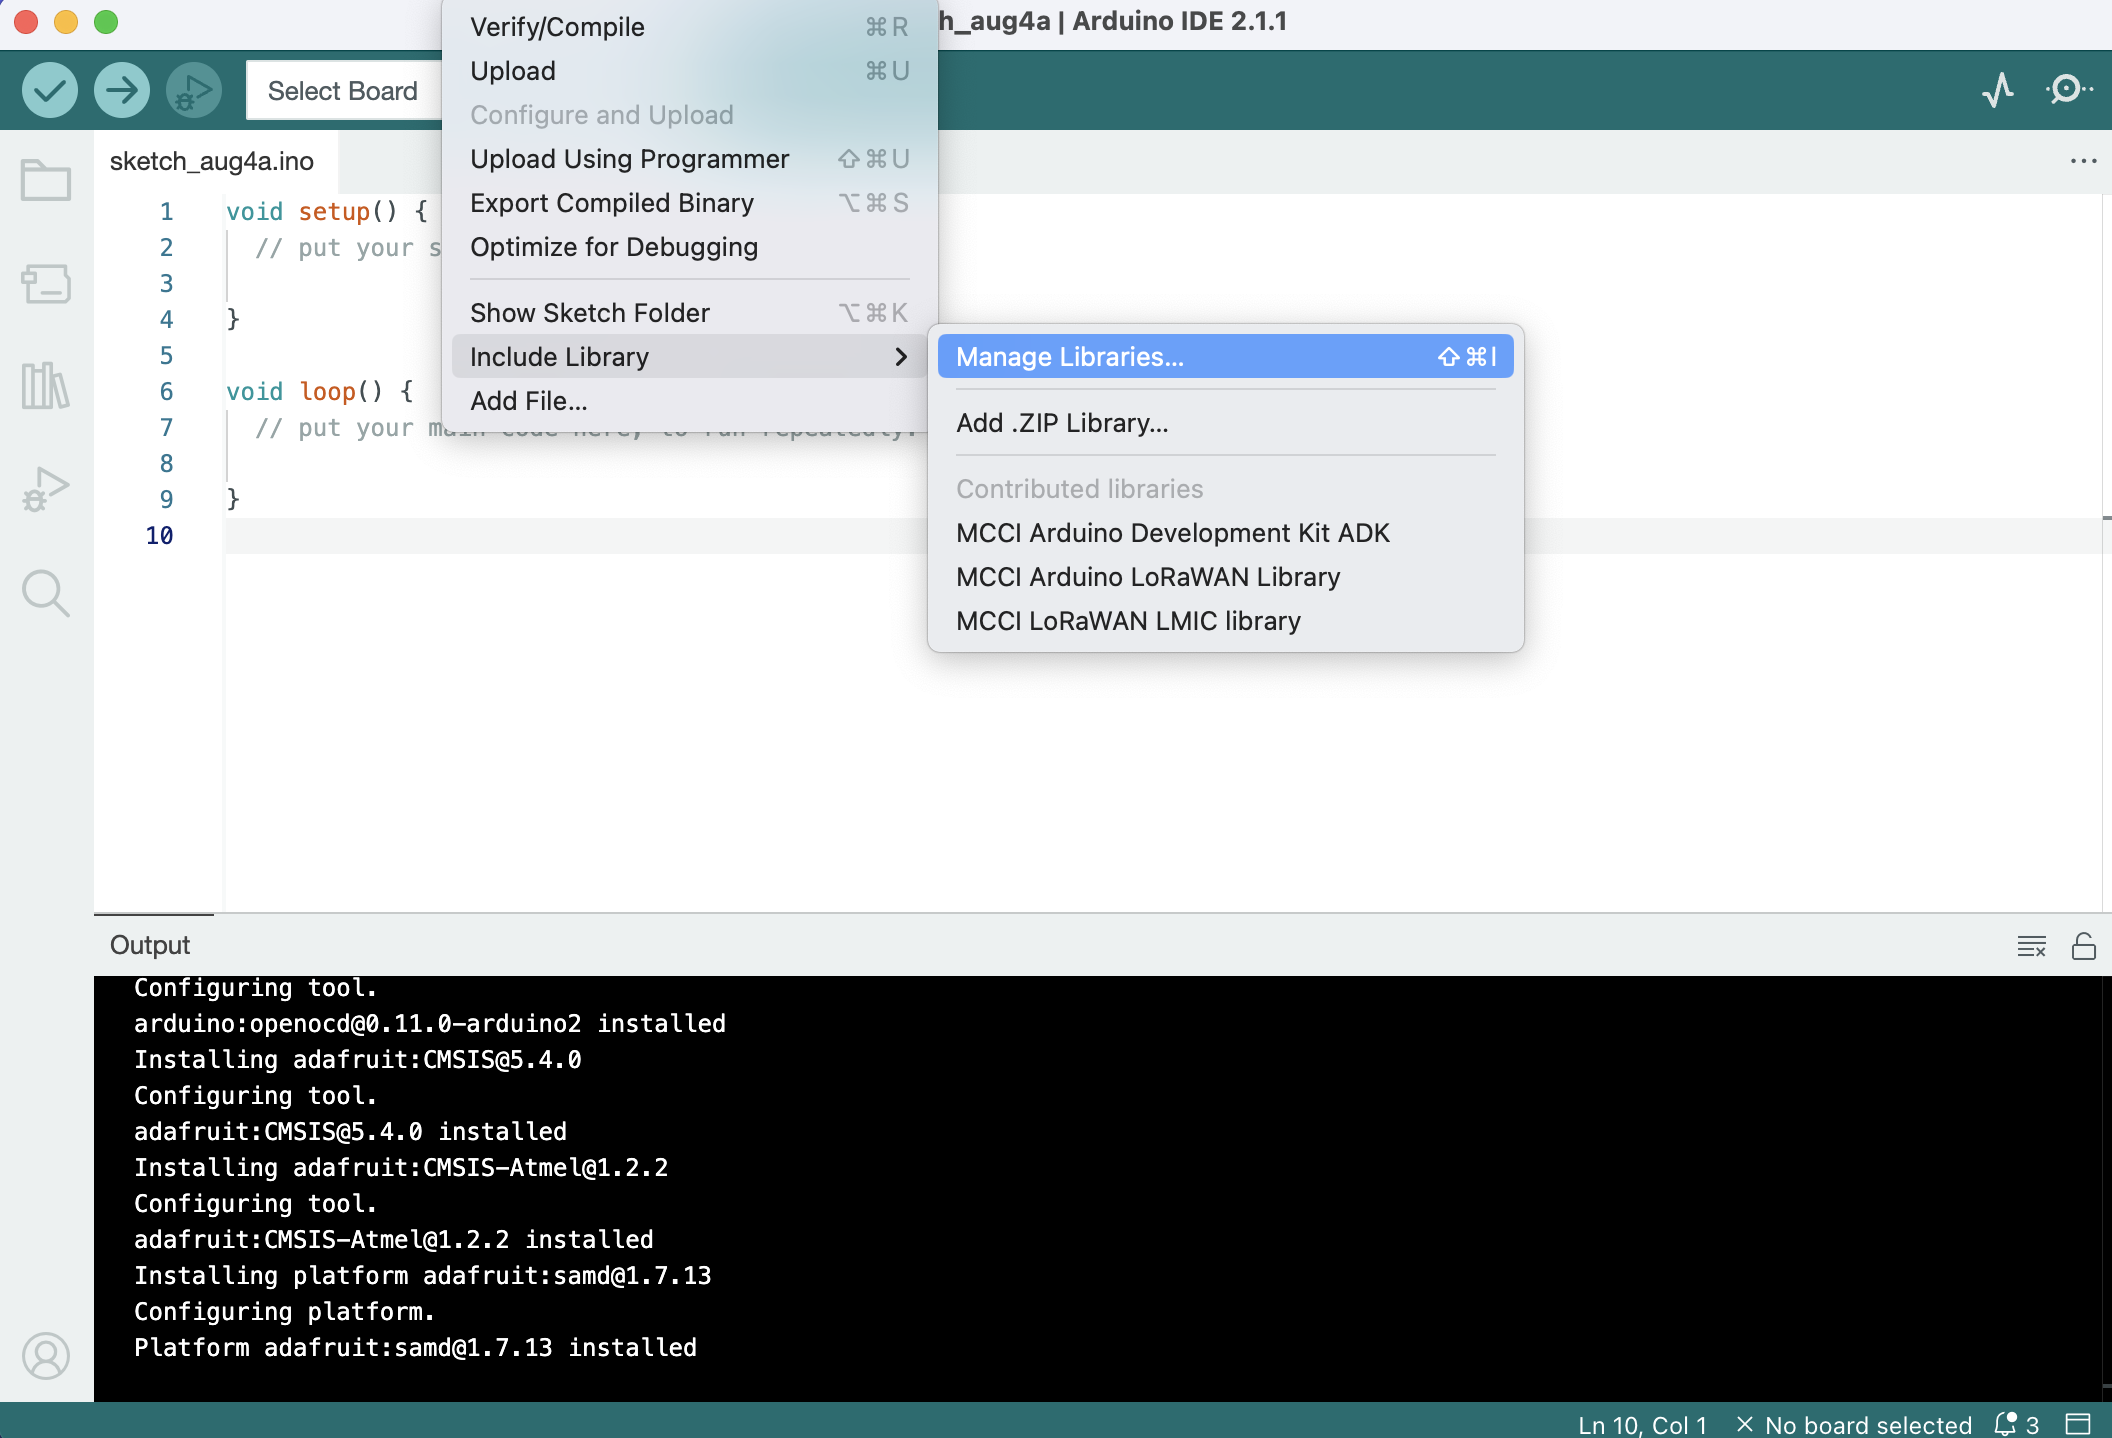
Task: Click 'adafruit:CMSIS-Atmel@1.2.2 installed' output line
Action: tap(393, 1240)
